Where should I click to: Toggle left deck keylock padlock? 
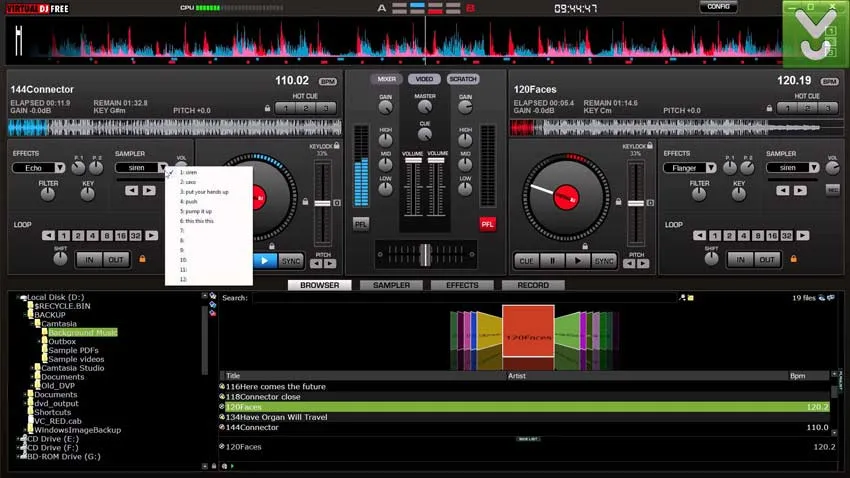337,146
